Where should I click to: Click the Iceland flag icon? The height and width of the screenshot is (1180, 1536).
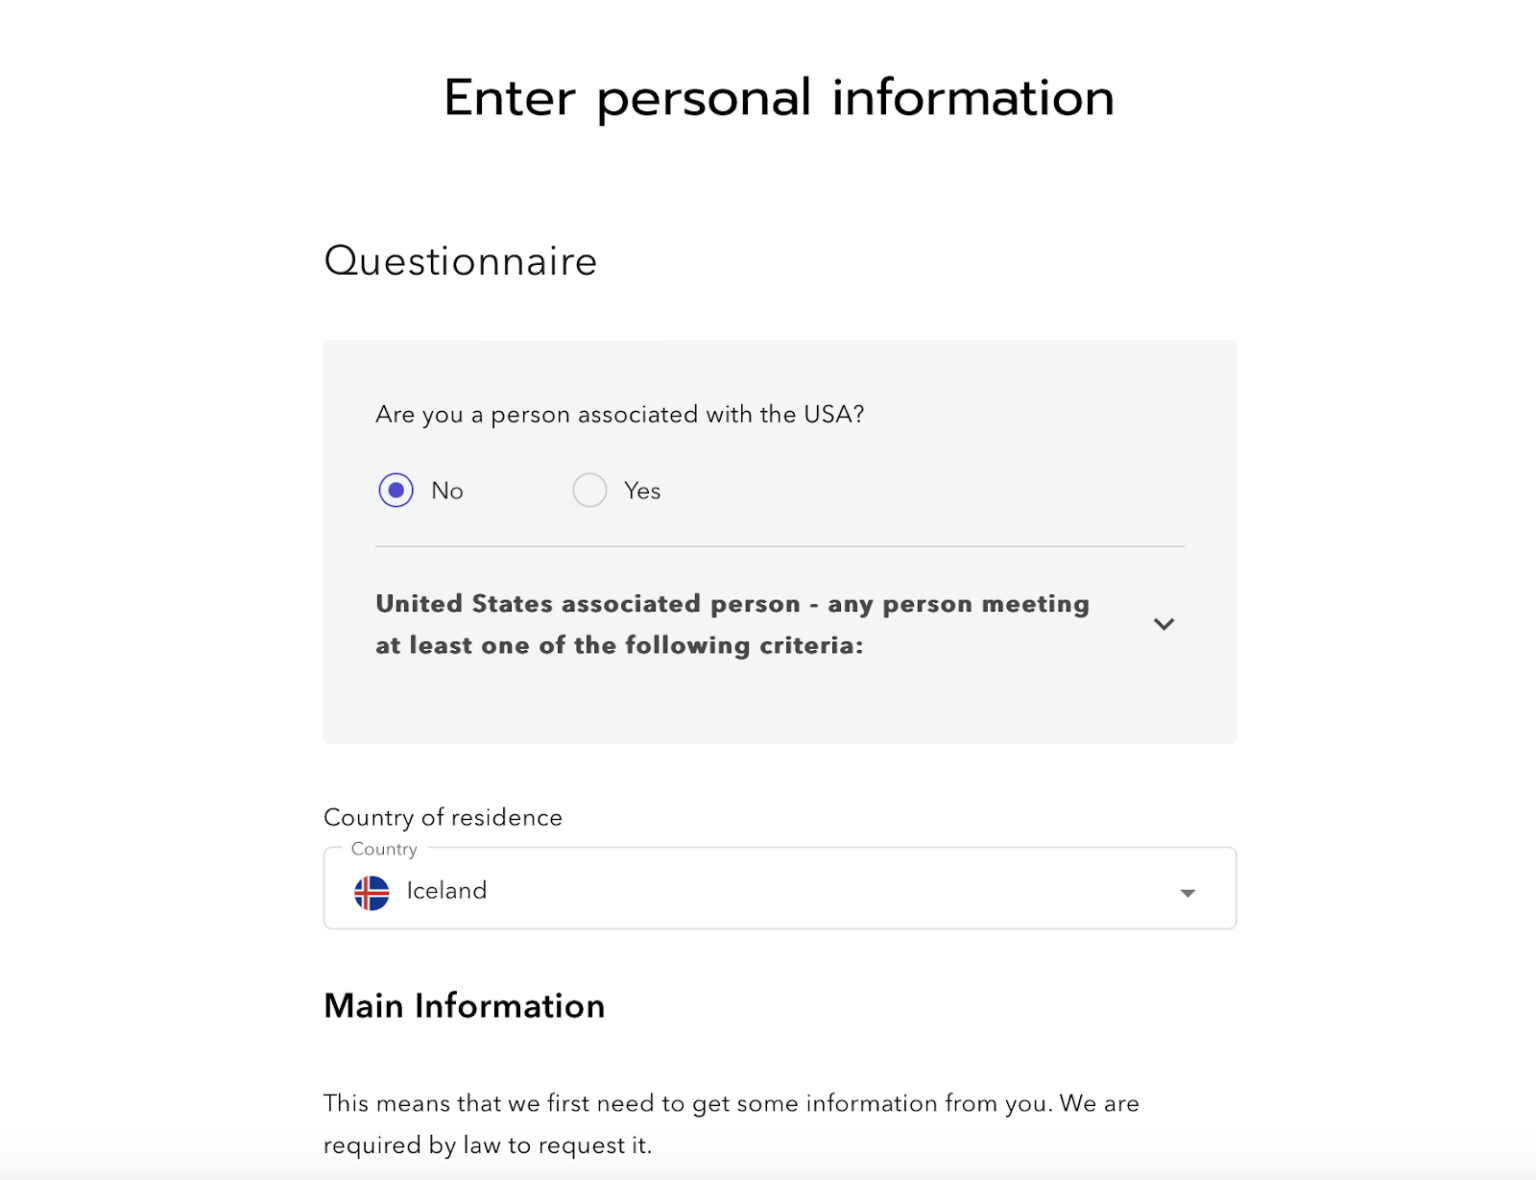pos(372,893)
